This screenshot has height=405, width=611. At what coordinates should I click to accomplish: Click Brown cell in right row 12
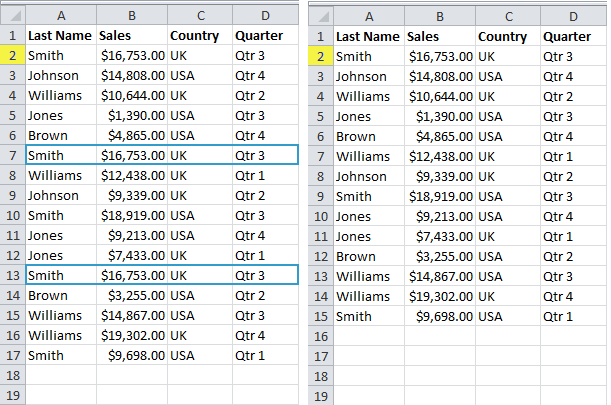pyautogui.click(x=369, y=256)
